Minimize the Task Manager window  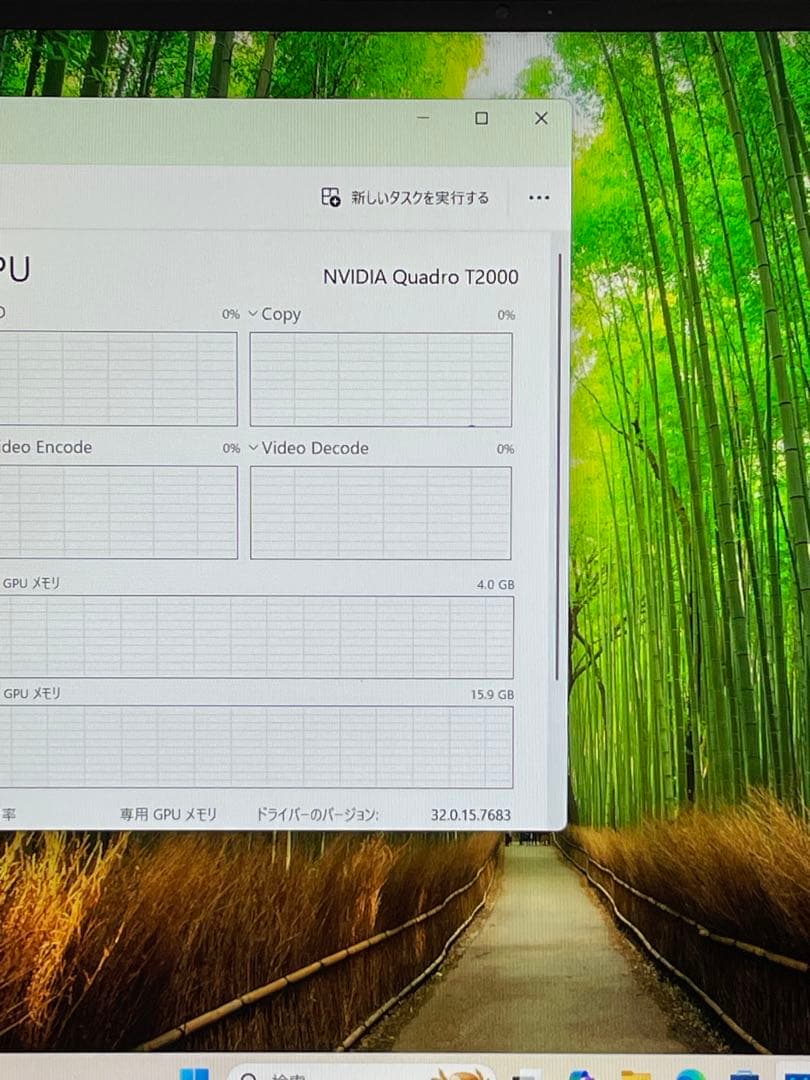point(423,118)
